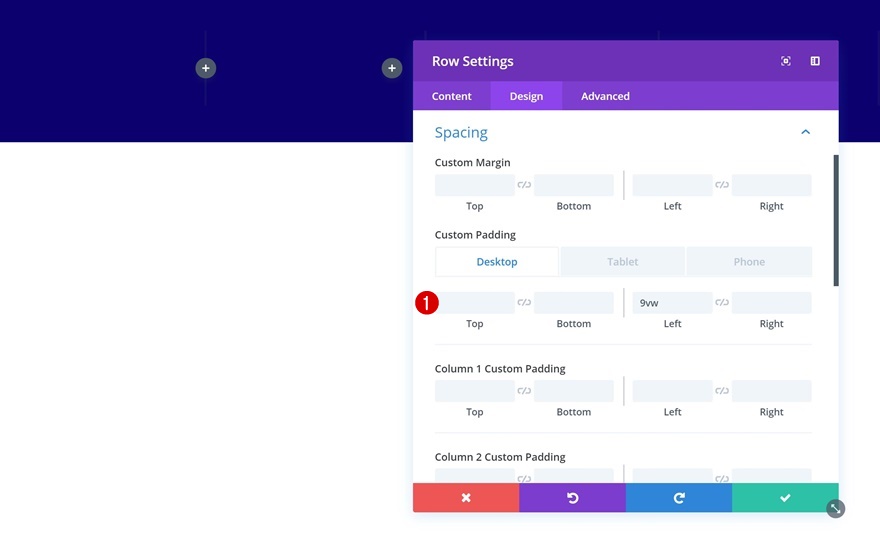Image resolution: width=880 pixels, height=545 pixels.
Task: Choose the Tablet padding tab
Action: click(622, 262)
